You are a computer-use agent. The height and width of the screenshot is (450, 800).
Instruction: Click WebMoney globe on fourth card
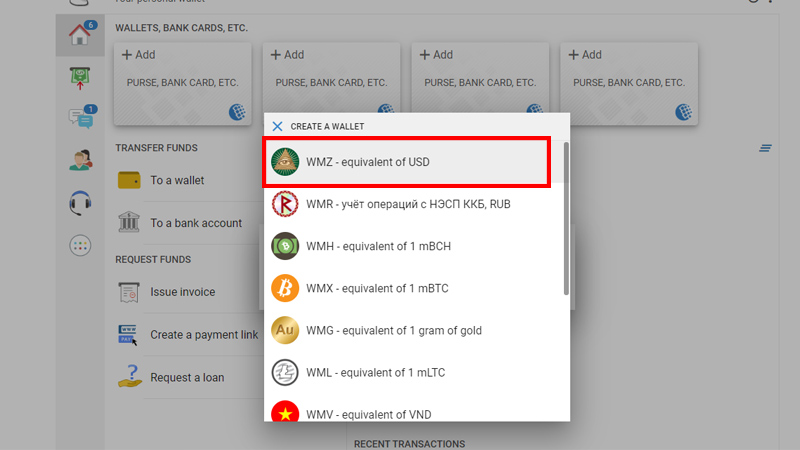[x=684, y=112]
